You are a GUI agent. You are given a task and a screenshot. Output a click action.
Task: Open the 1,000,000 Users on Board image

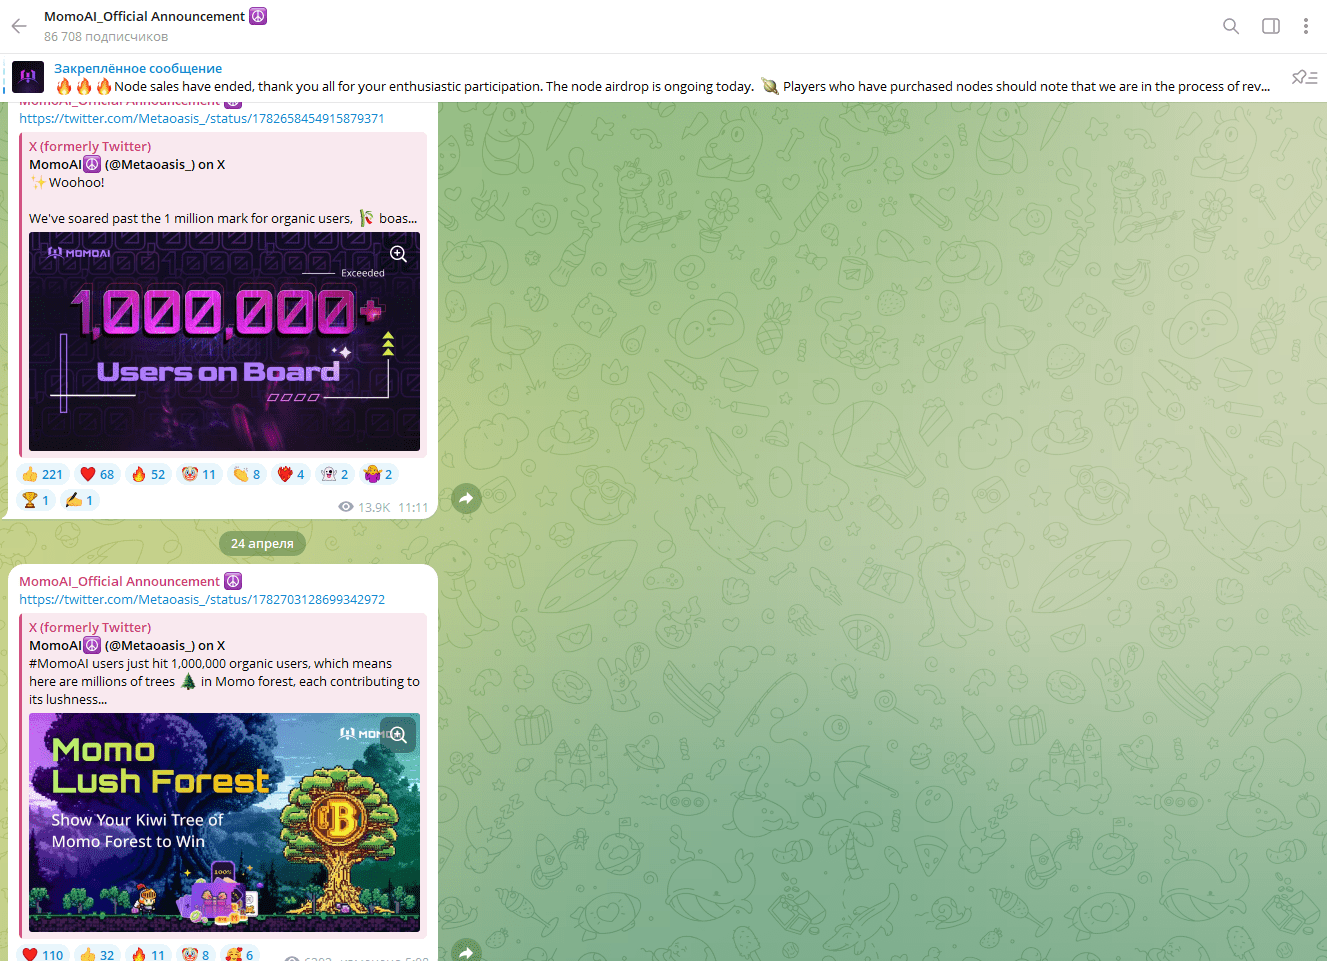click(224, 342)
